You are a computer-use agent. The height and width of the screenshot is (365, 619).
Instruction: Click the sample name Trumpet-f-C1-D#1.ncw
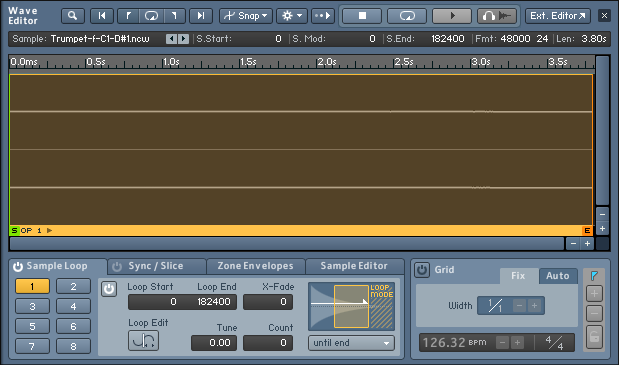pos(100,39)
